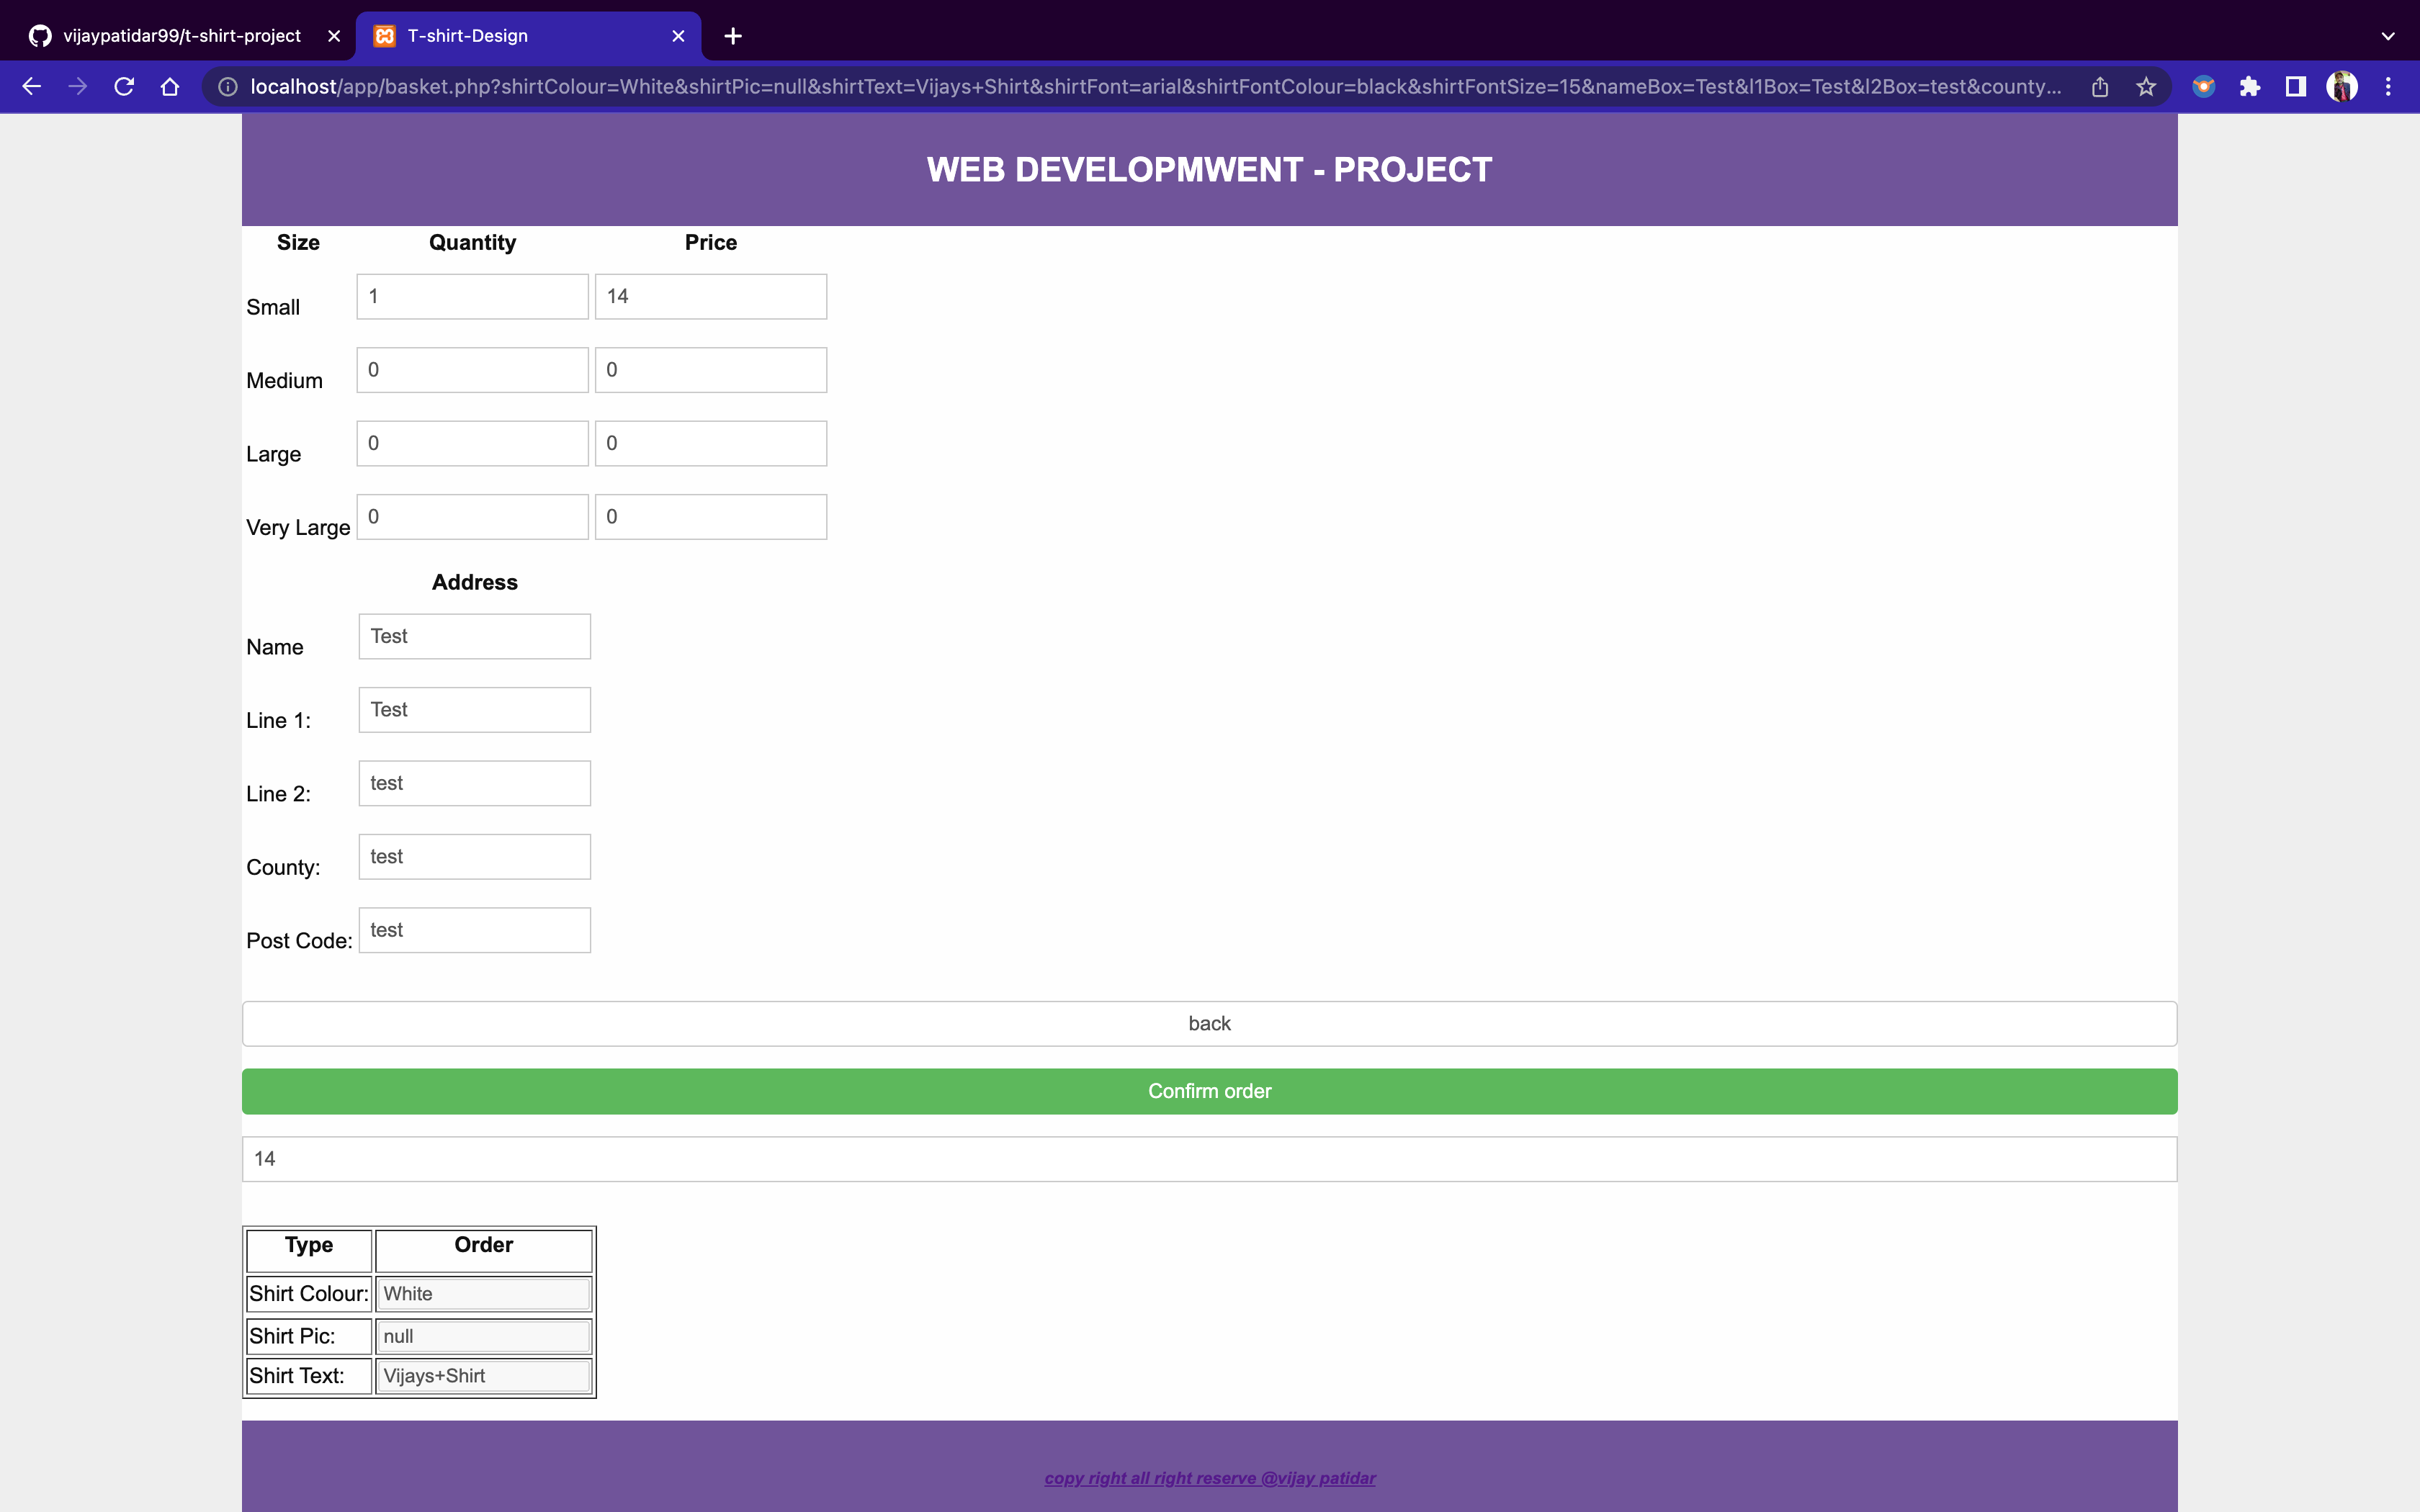Follow the copyright link by vijay patidar
This screenshot has height=1512, width=2420.
[x=1210, y=1477]
